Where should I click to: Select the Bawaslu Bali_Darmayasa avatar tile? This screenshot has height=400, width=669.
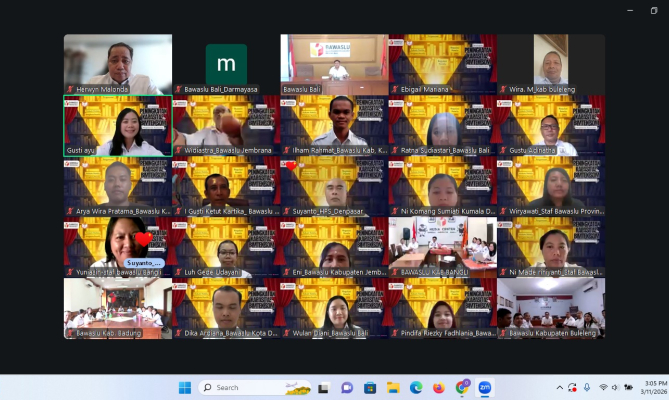tap(226, 64)
